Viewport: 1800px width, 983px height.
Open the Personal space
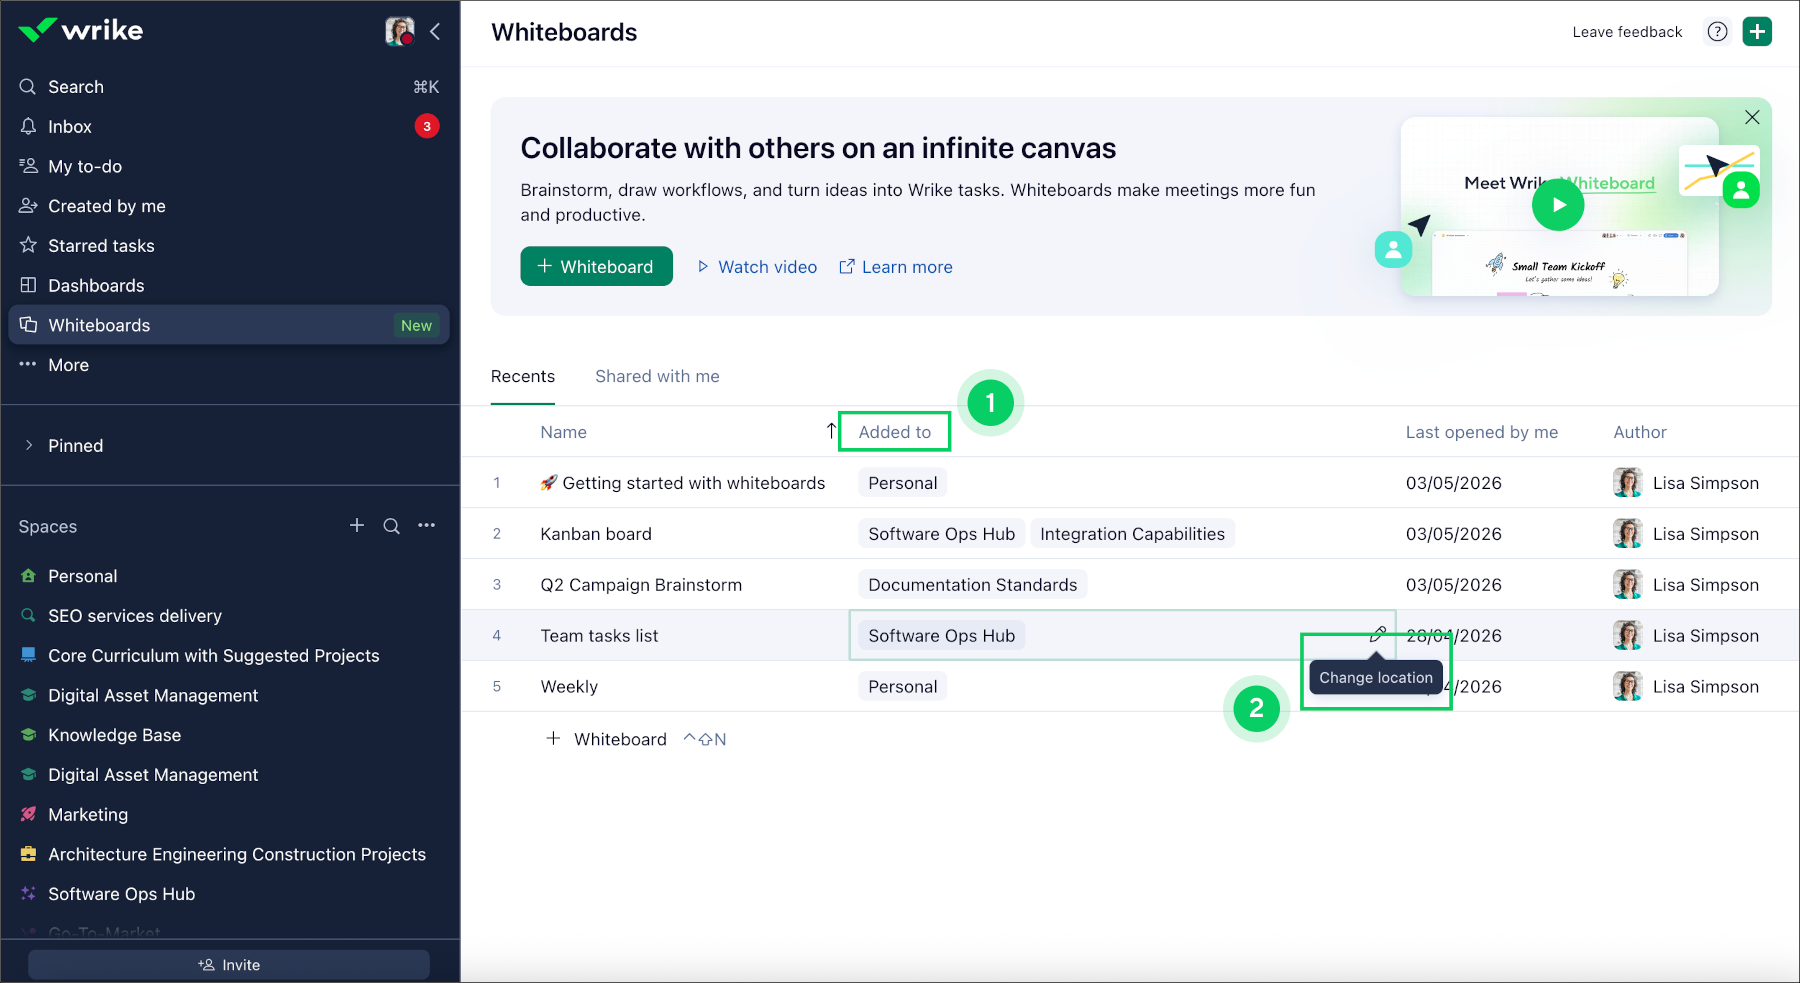point(229,576)
